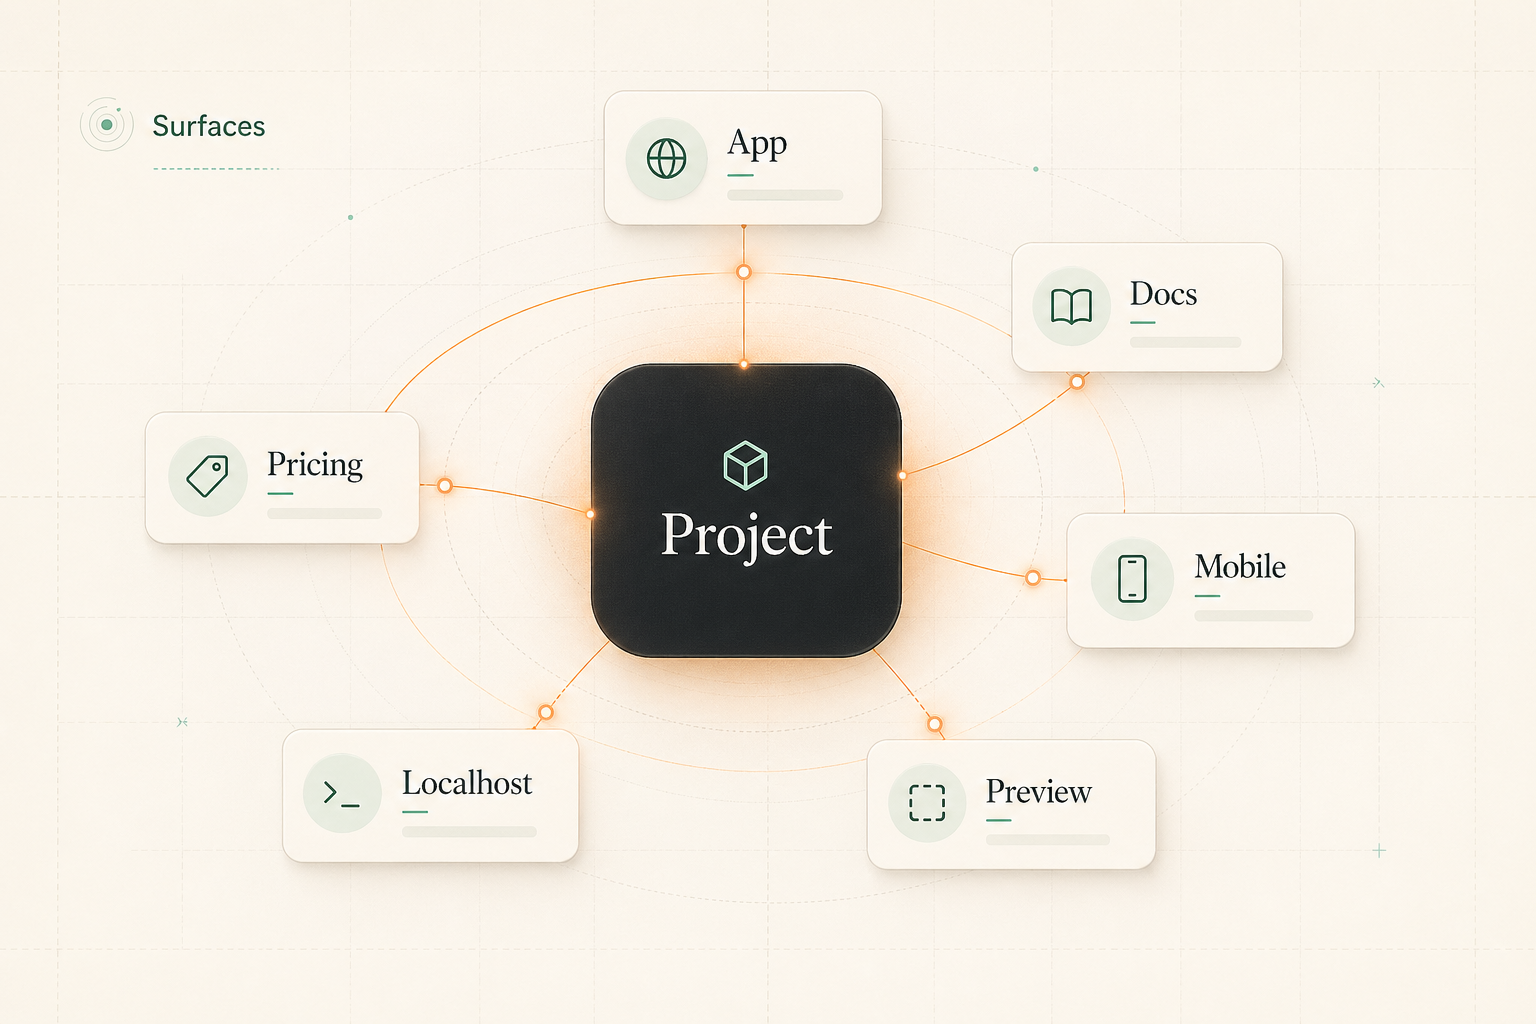Click the radar target icon beside Surfaces
The image size is (1536, 1024).
106,125
